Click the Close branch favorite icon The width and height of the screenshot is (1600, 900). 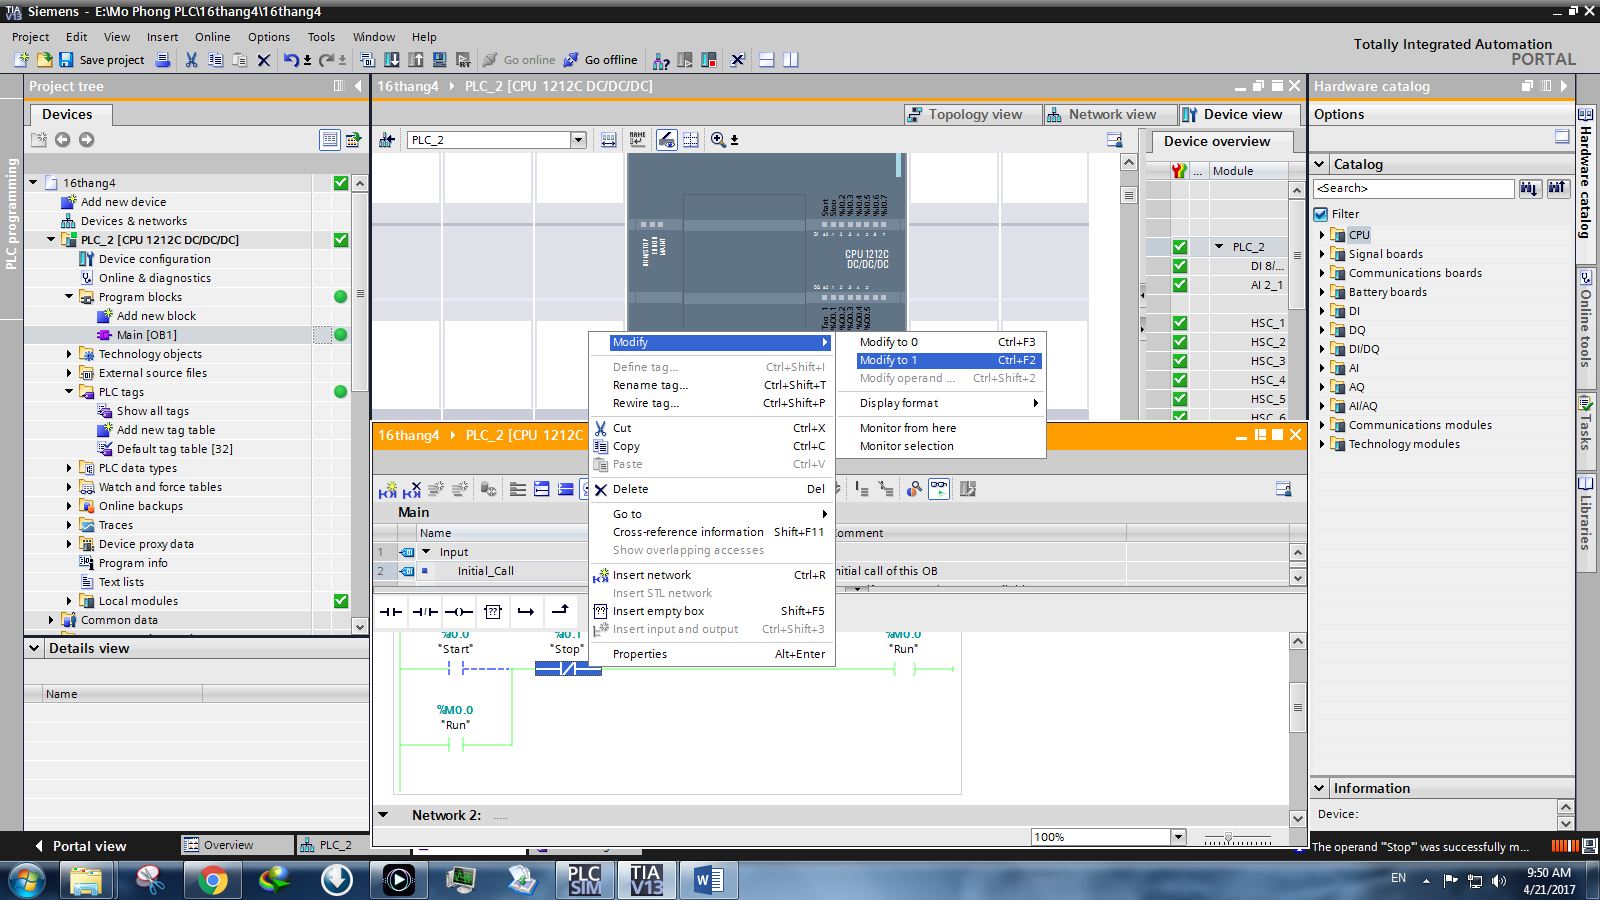point(560,611)
